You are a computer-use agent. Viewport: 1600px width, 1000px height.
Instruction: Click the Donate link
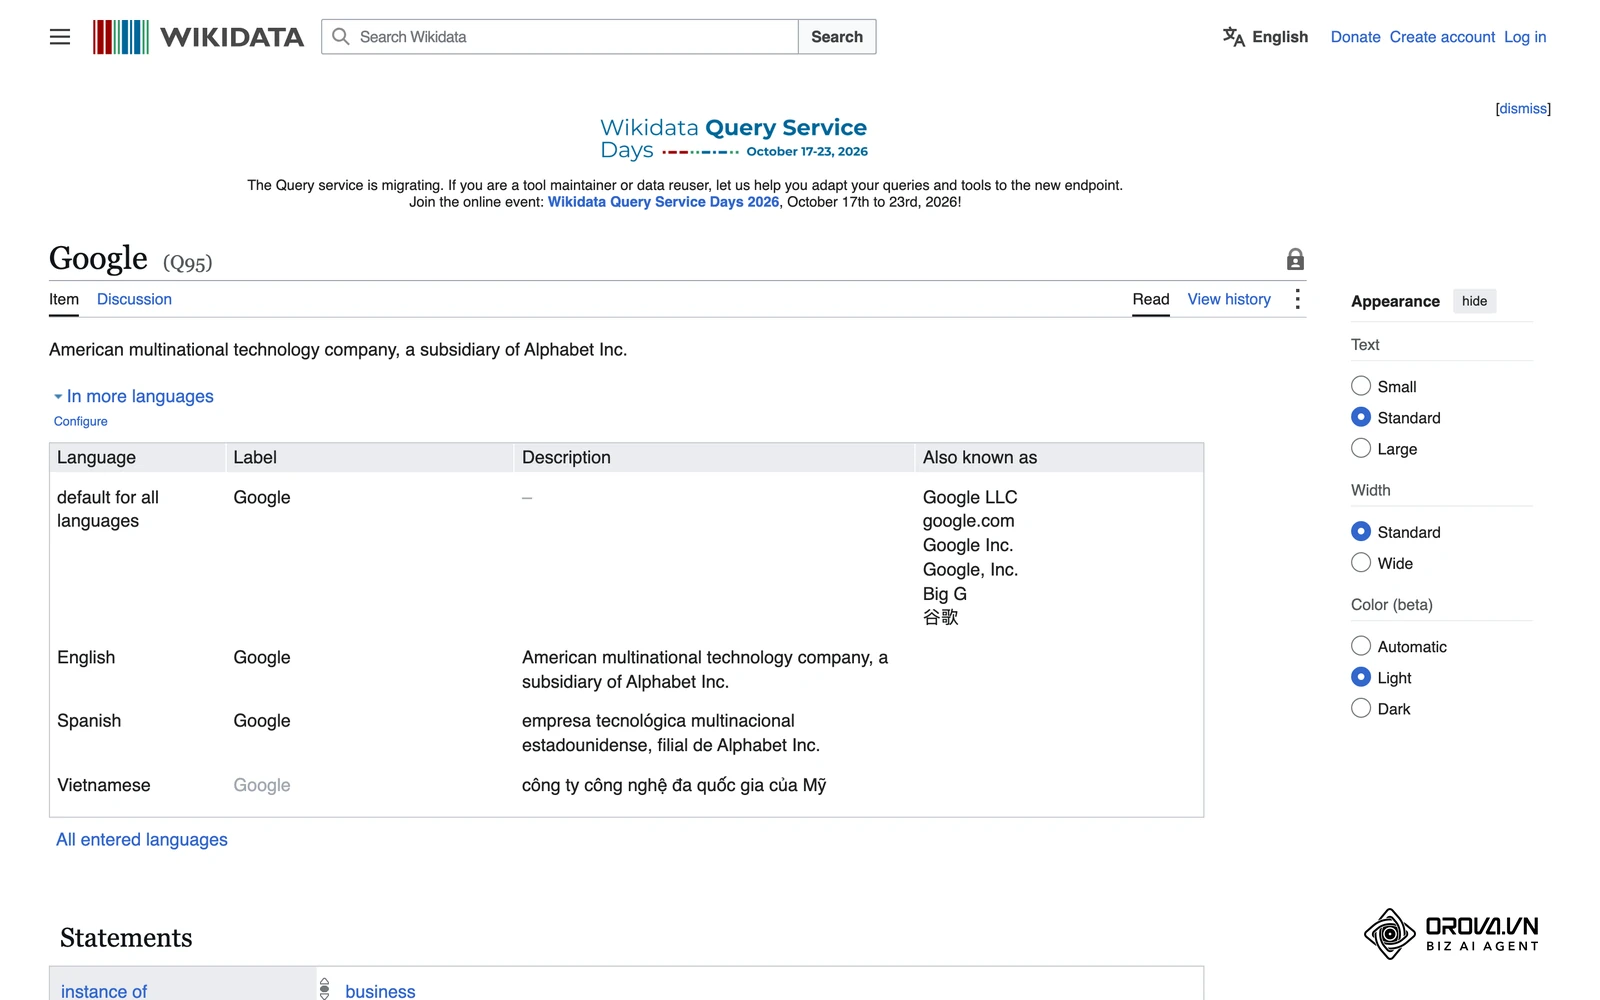point(1355,37)
